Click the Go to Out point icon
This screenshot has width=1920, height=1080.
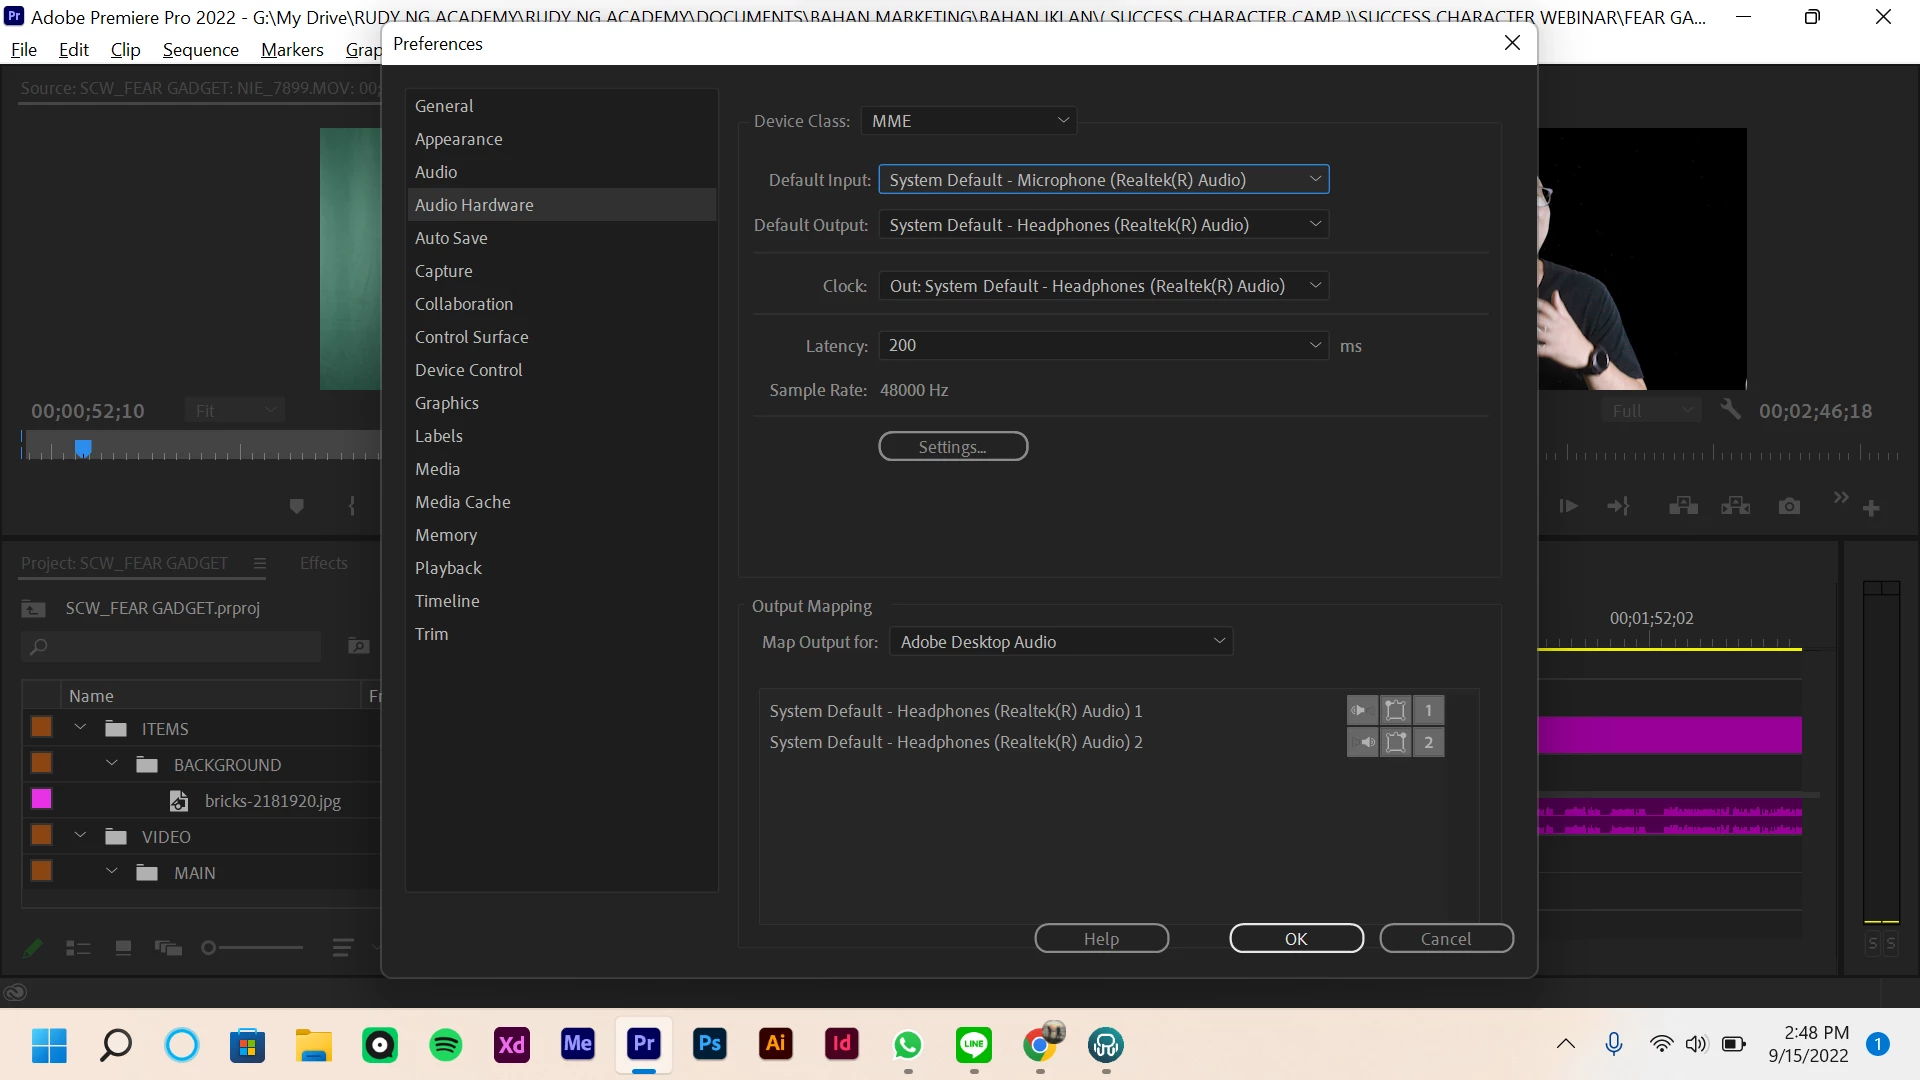tap(1618, 507)
